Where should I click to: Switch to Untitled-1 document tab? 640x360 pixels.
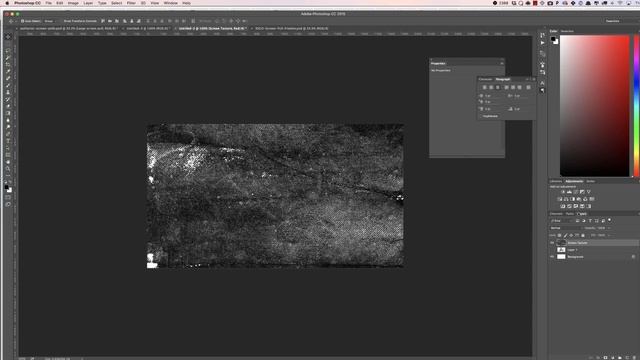point(147,29)
